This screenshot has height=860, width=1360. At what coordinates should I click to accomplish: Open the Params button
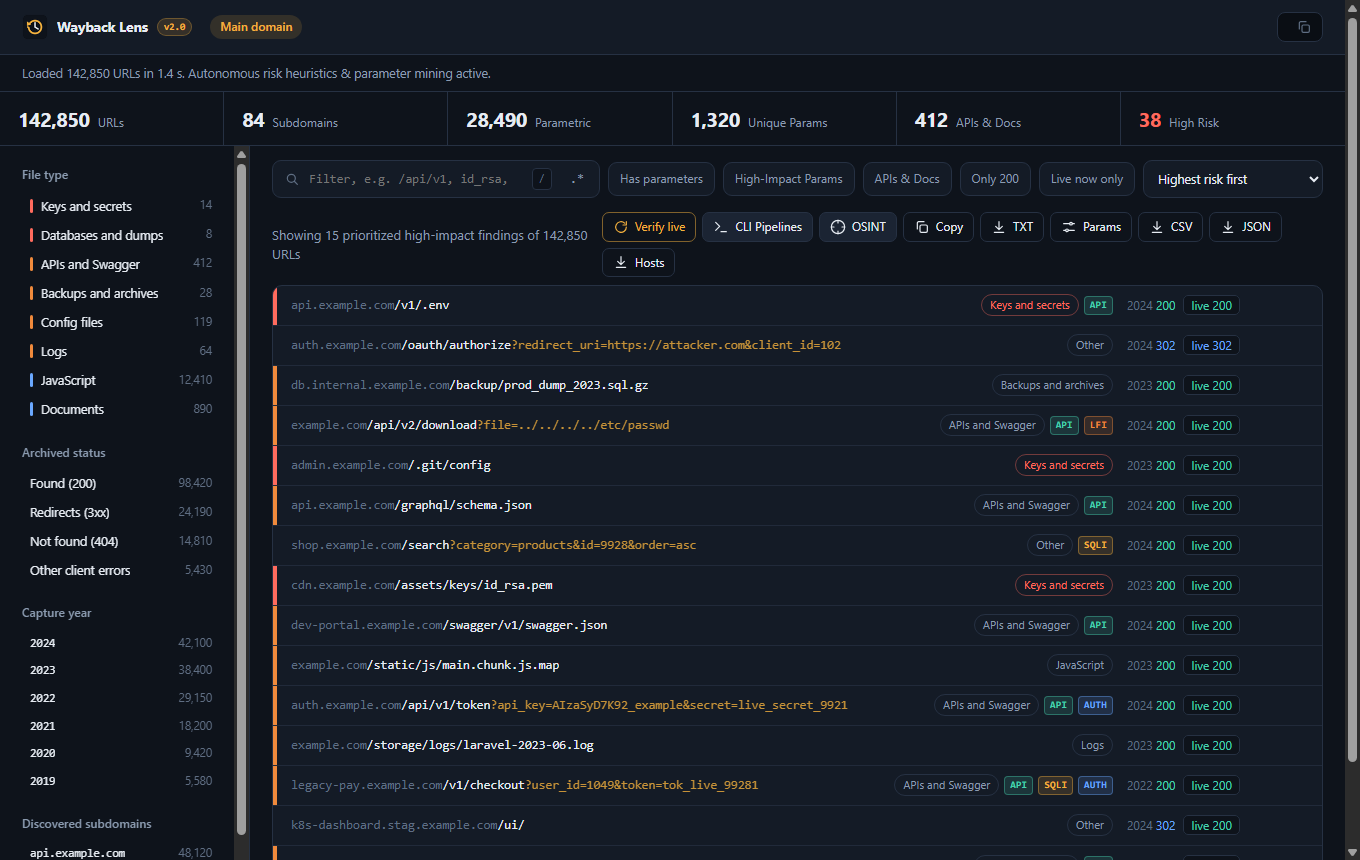[x=1091, y=227]
